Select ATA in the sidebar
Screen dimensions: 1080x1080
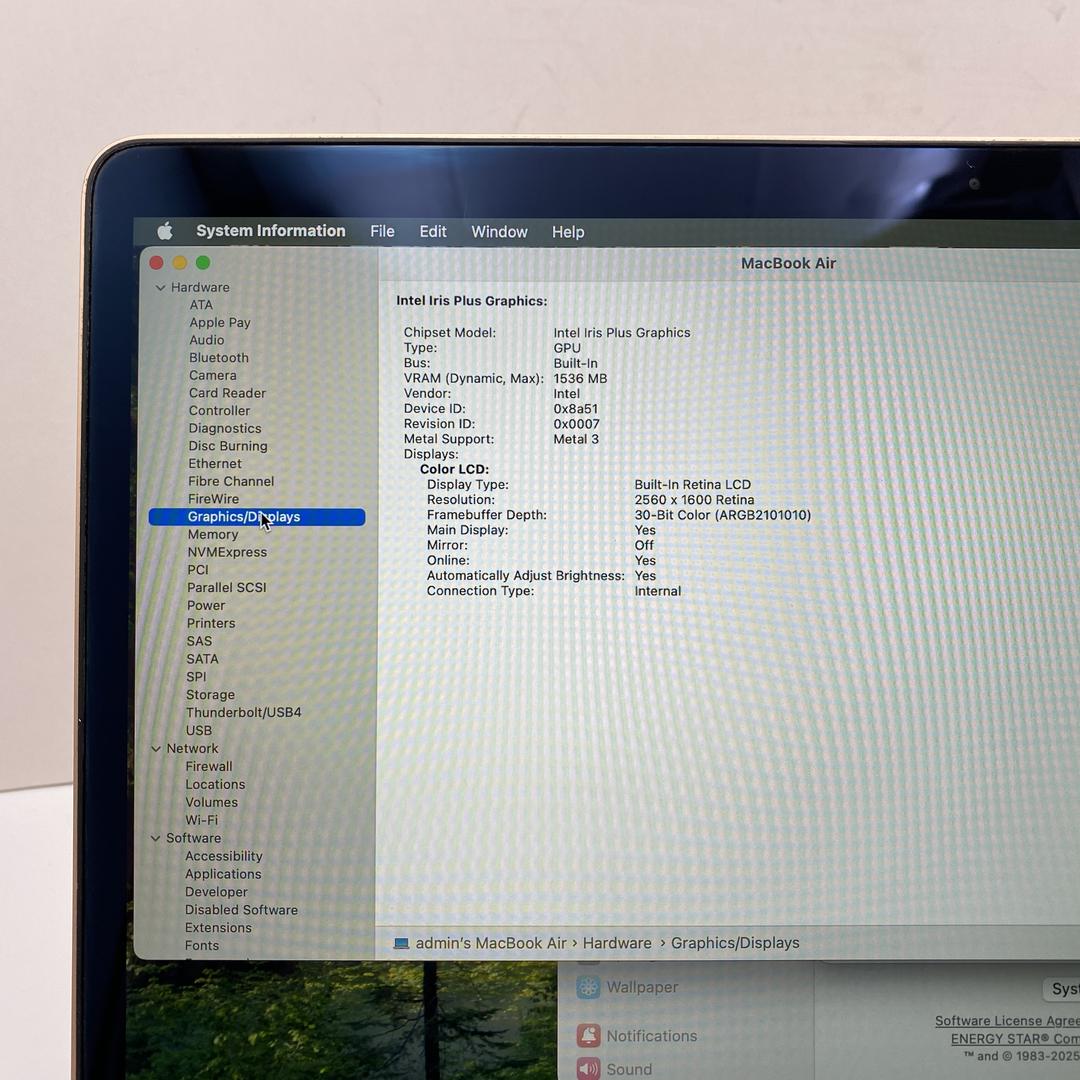[201, 304]
